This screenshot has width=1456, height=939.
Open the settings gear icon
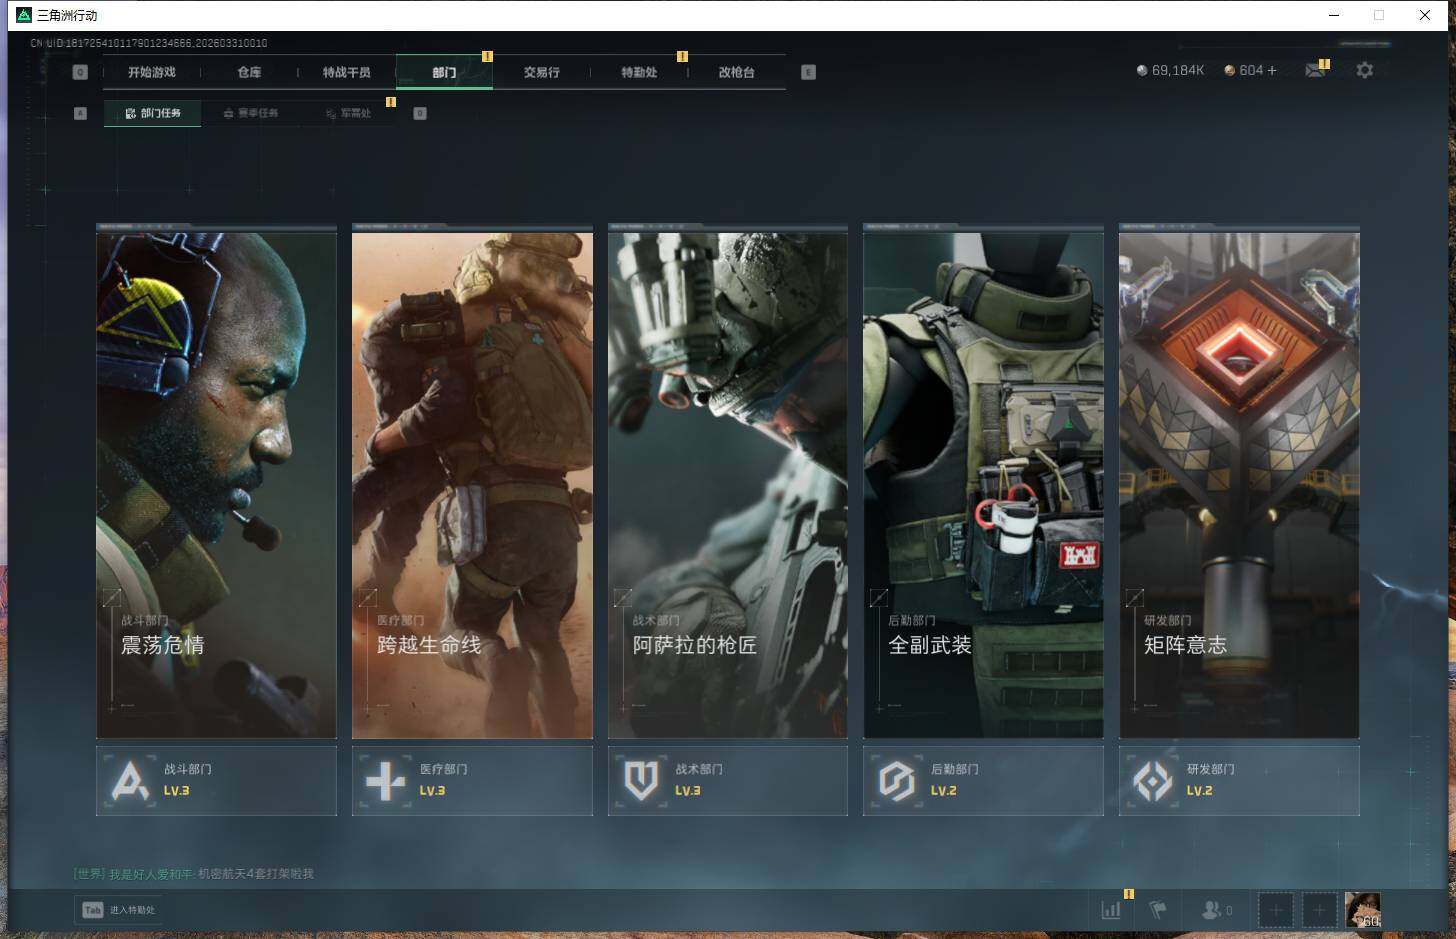(x=1364, y=70)
